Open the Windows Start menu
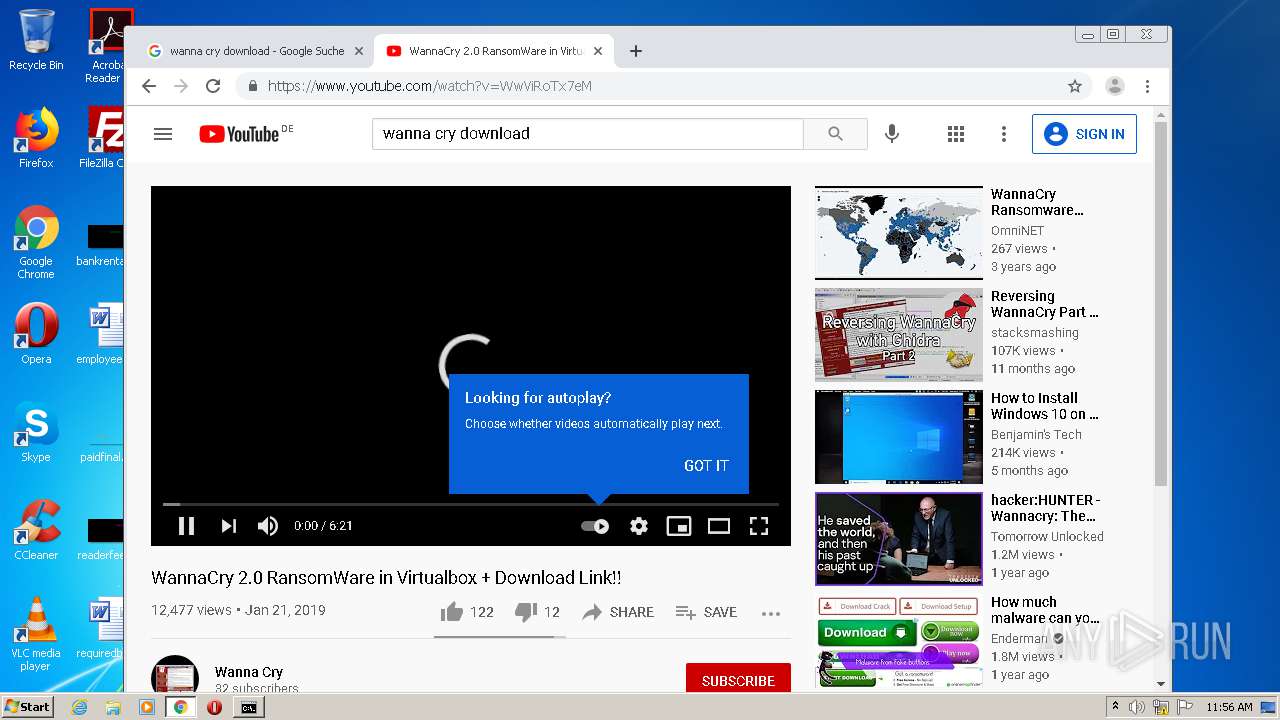 (x=27, y=707)
